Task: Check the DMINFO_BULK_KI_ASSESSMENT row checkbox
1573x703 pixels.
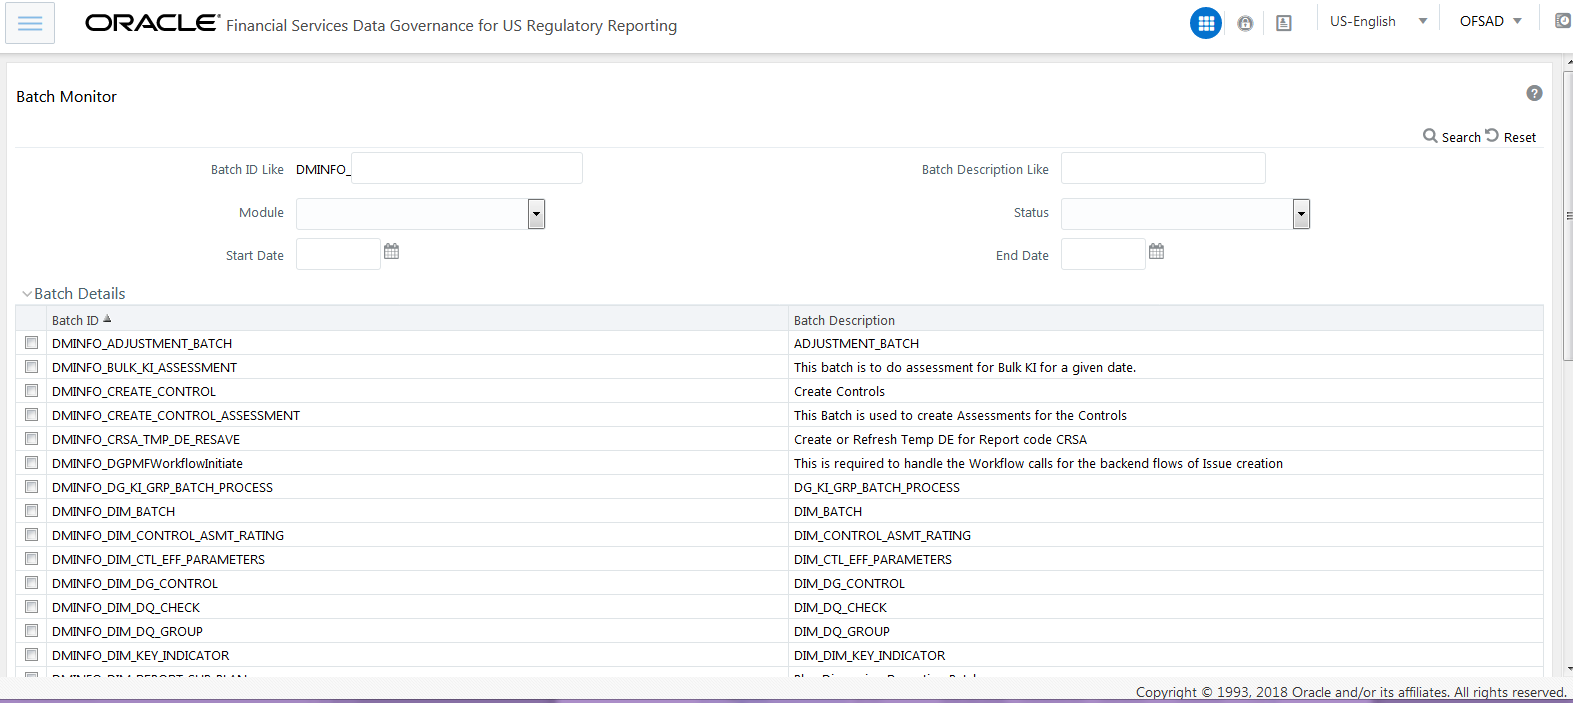Action: pos(32,367)
